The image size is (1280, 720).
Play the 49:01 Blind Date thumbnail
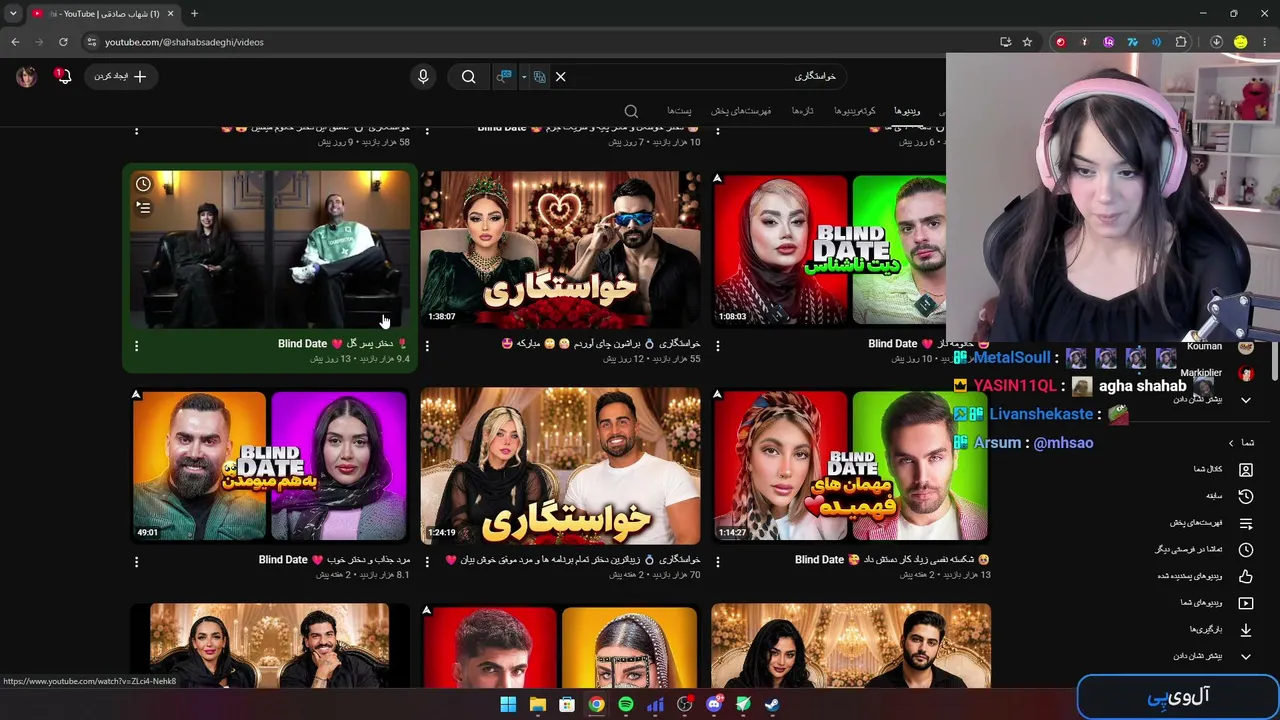click(270, 465)
